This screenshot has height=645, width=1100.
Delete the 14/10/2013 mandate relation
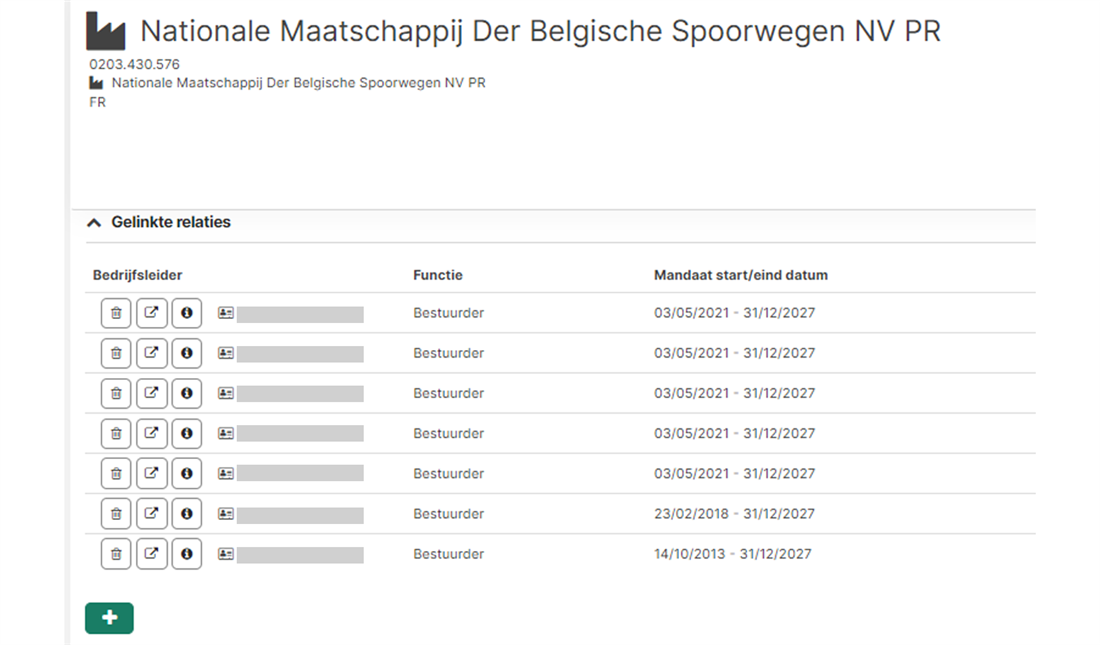(x=116, y=554)
